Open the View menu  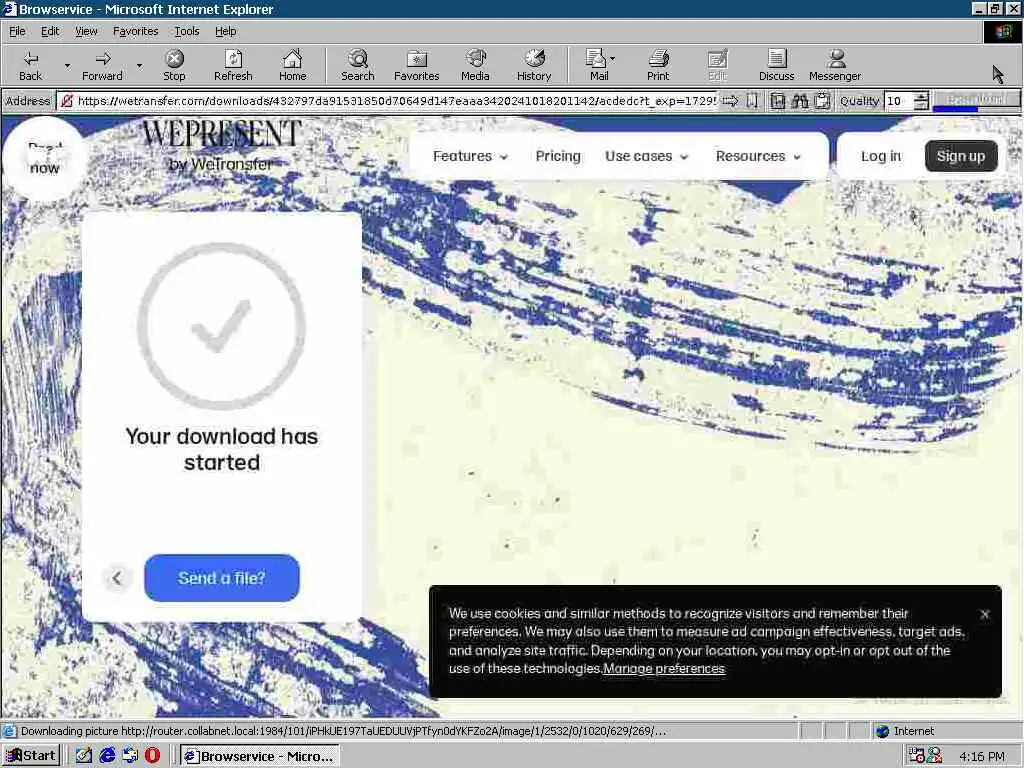pyautogui.click(x=86, y=31)
